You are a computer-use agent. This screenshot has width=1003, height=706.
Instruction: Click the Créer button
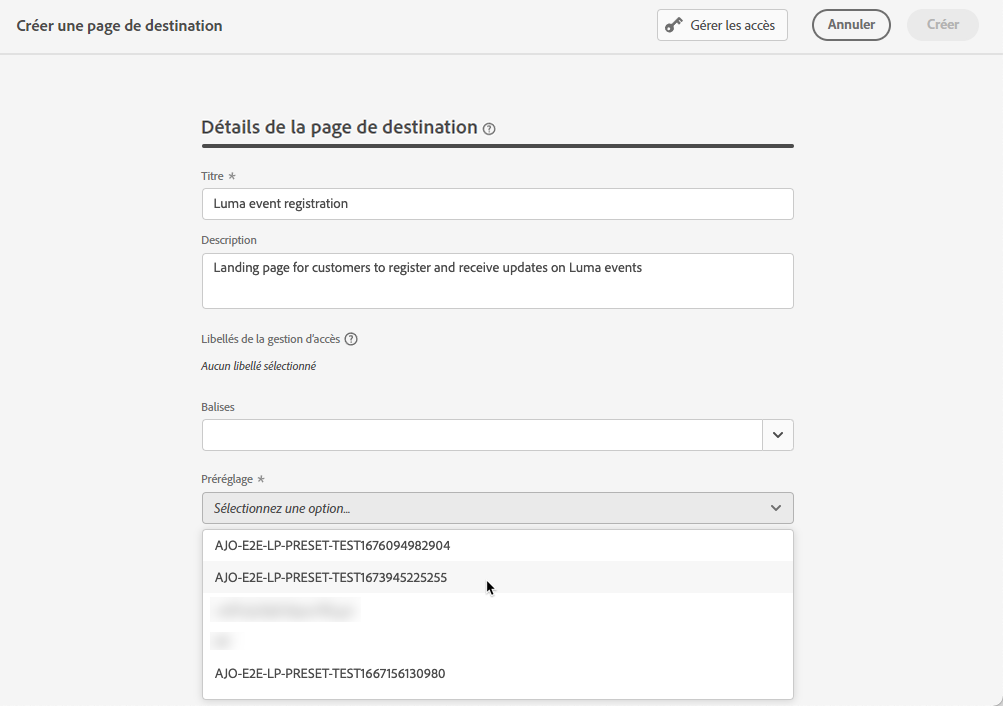coord(942,25)
